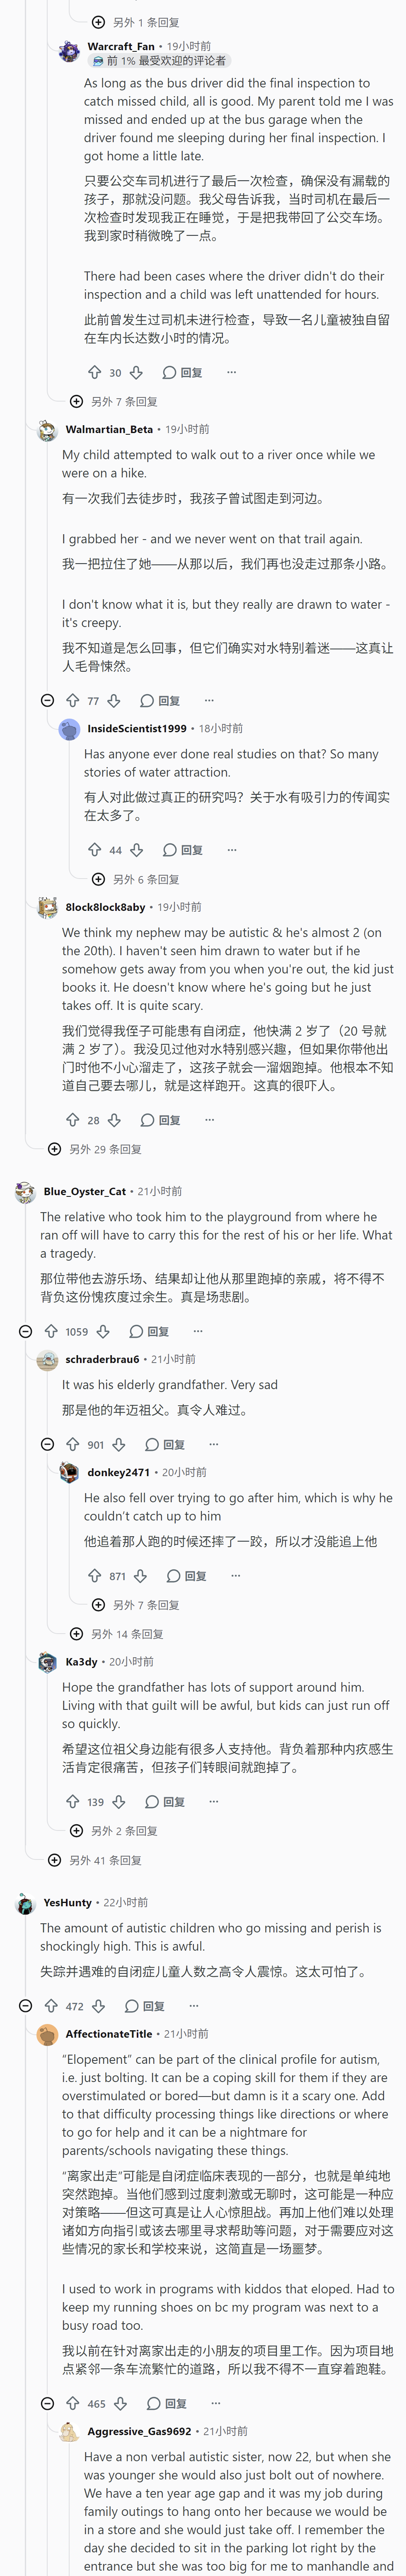Downvote donkey2471's comment with 871 points

tap(141, 1576)
